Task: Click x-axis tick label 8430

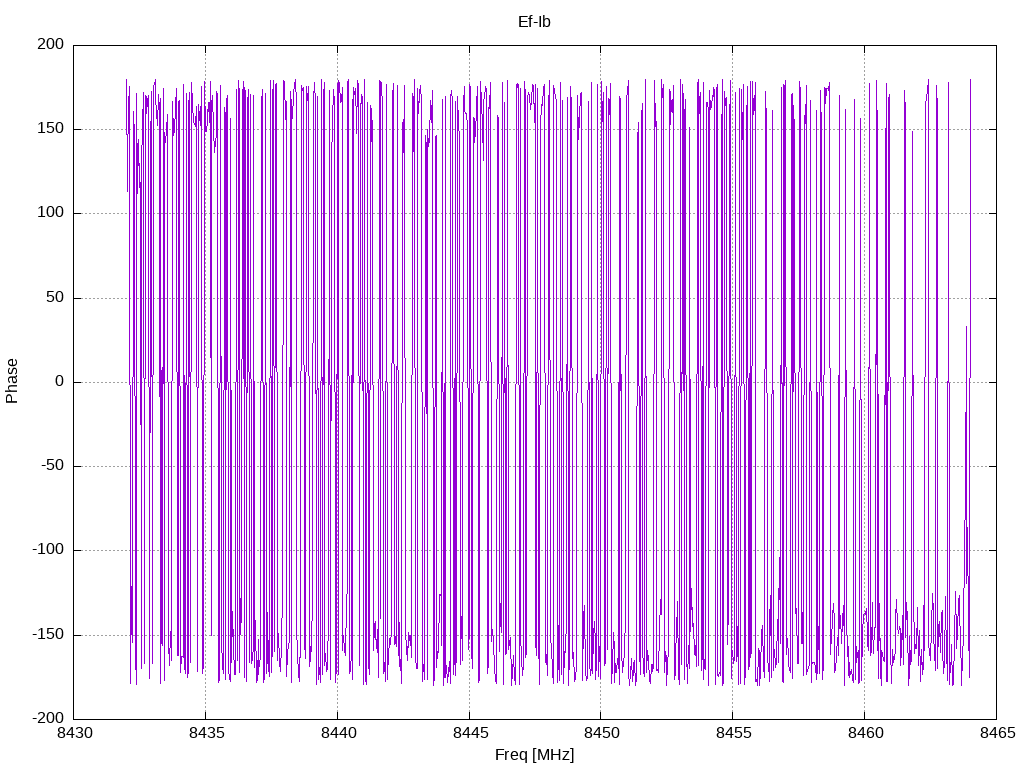Action: (74, 733)
